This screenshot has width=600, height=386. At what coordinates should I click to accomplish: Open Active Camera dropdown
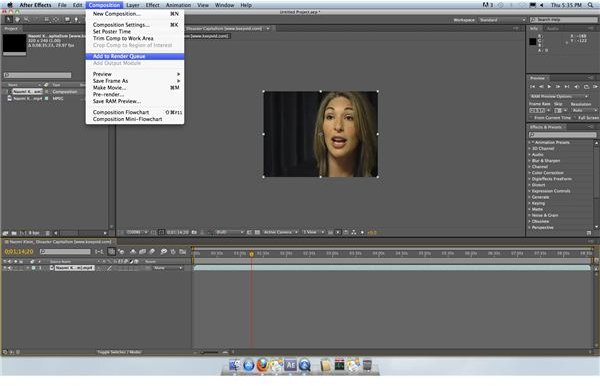pos(280,233)
